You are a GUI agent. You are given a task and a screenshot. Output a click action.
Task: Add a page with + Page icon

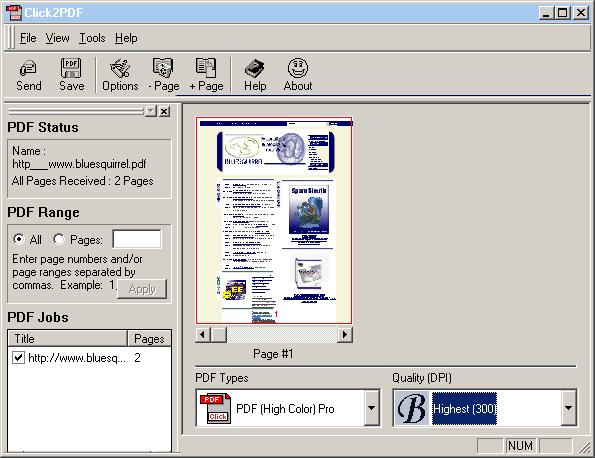[x=206, y=75]
